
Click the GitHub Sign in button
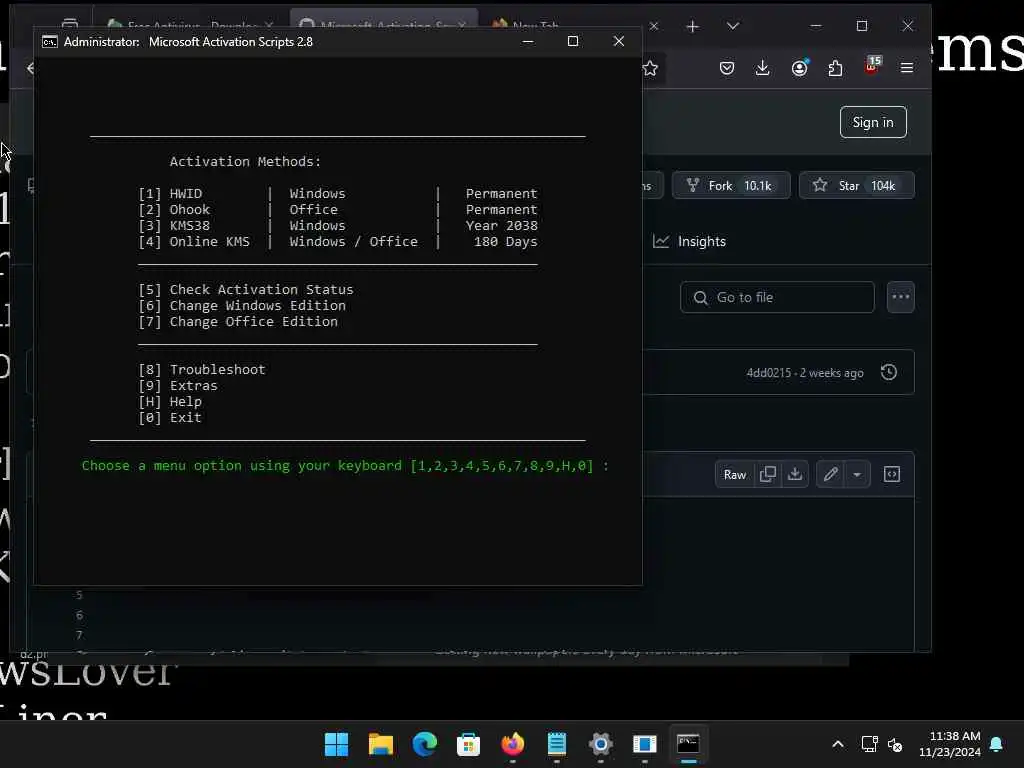coord(872,122)
